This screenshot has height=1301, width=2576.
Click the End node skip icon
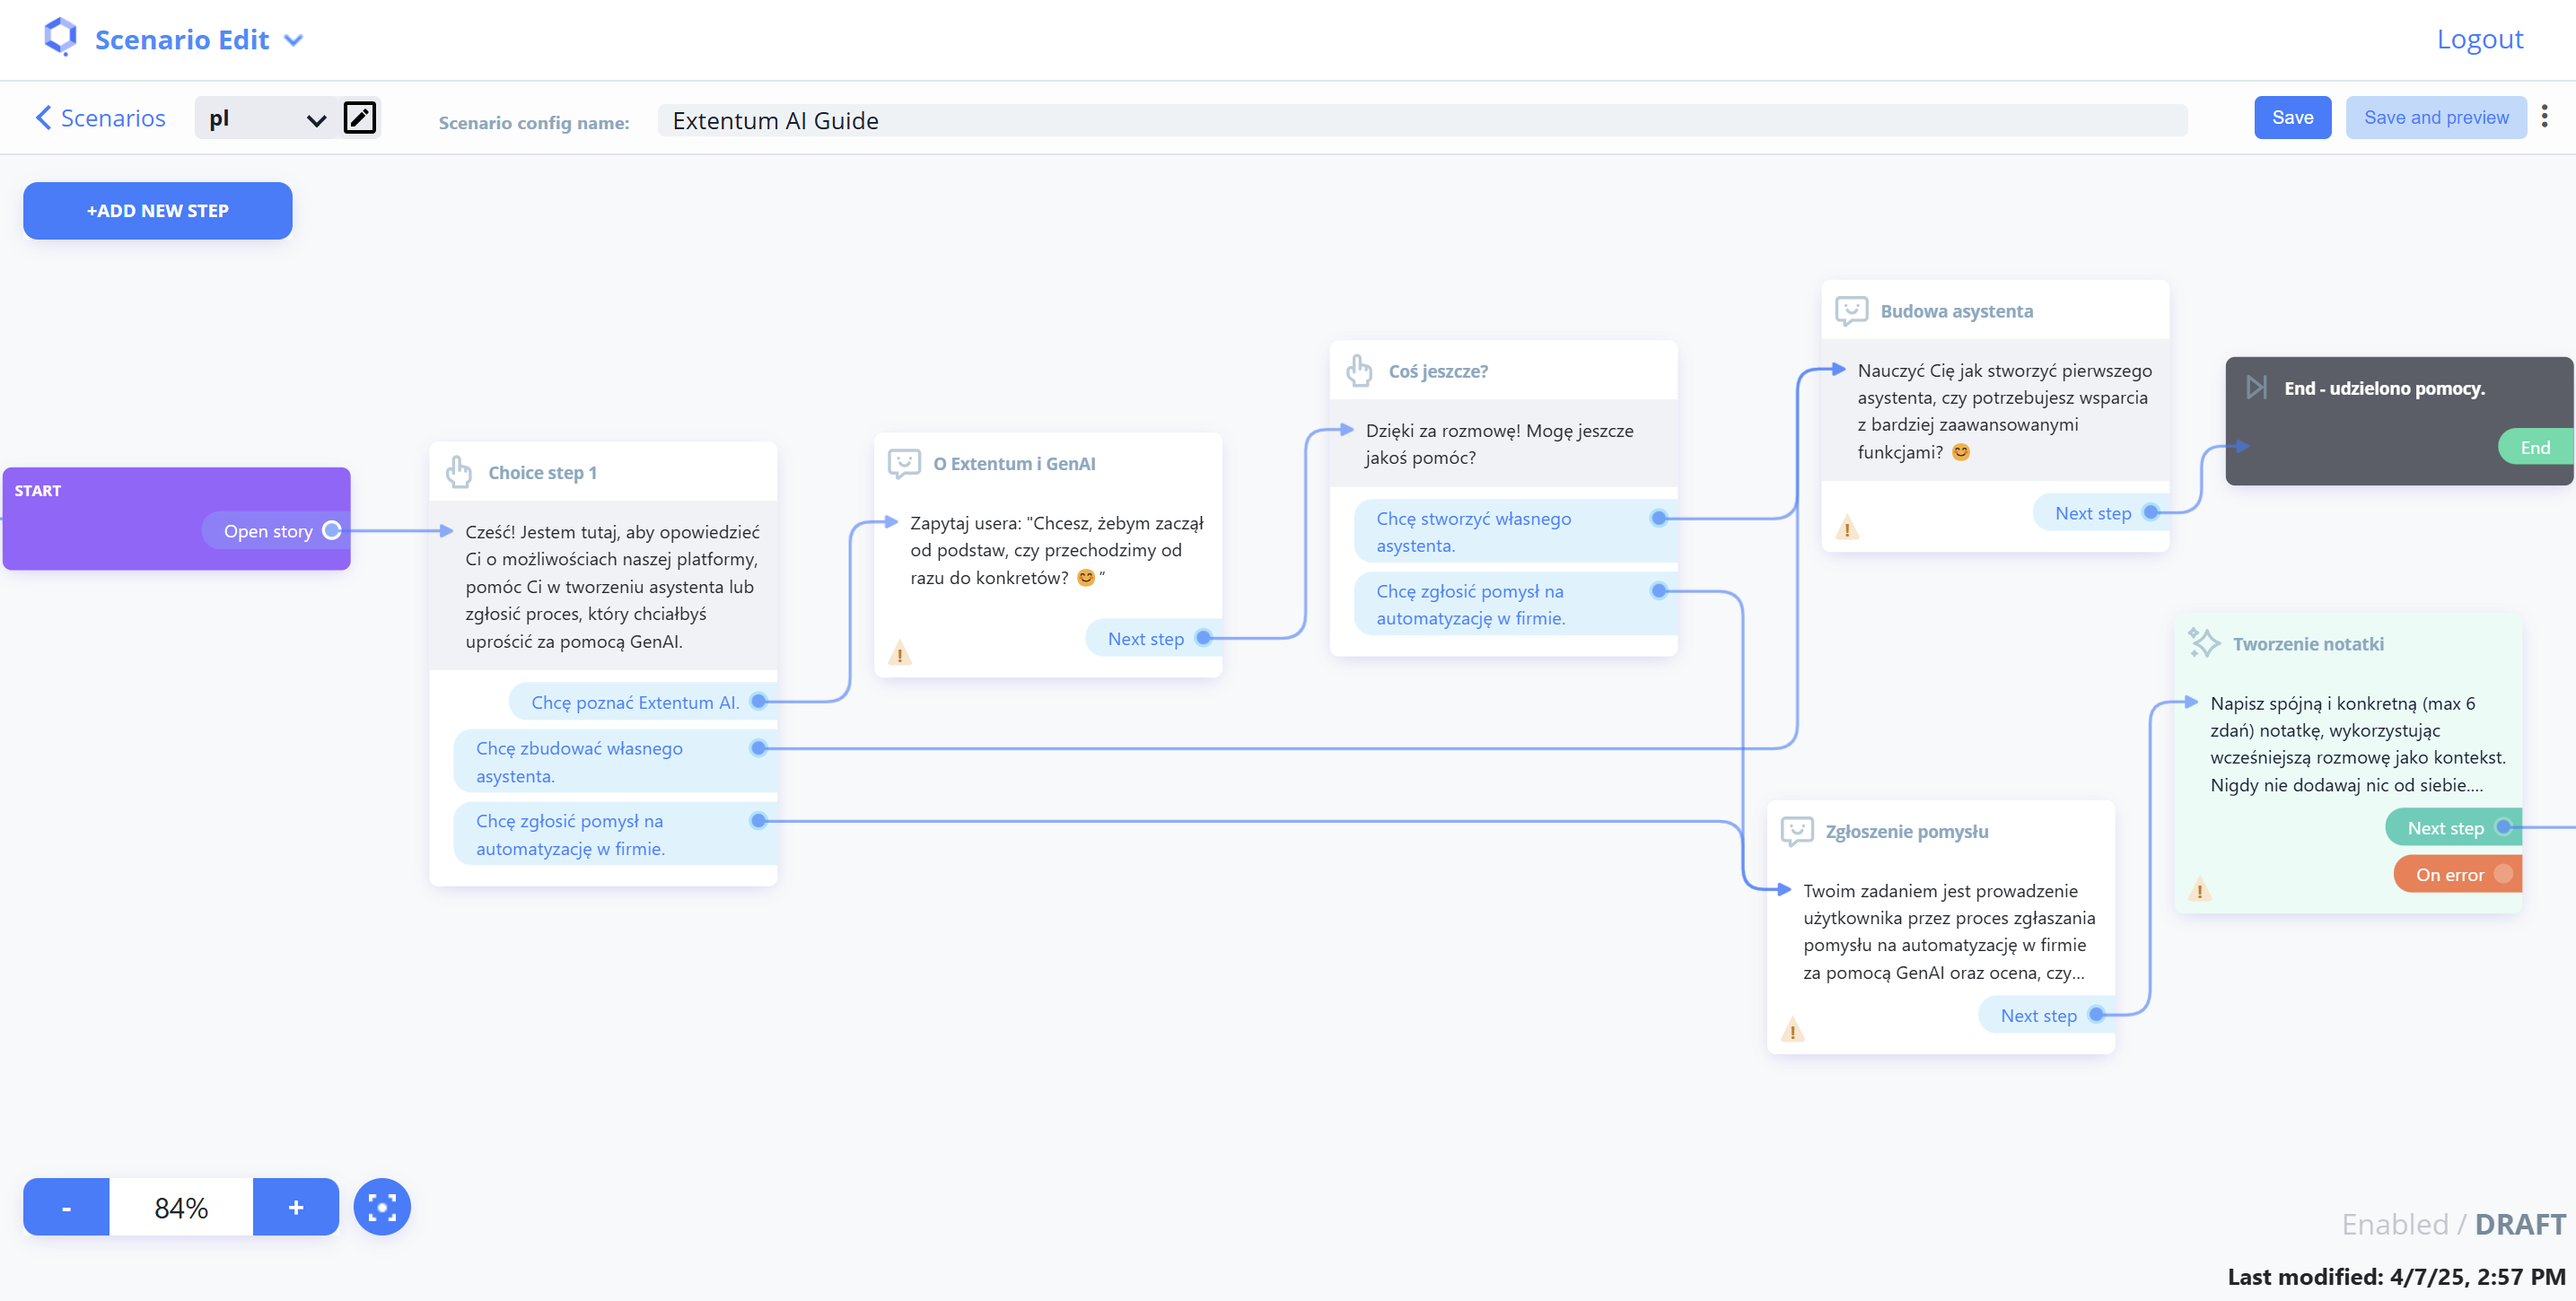[x=2257, y=388]
